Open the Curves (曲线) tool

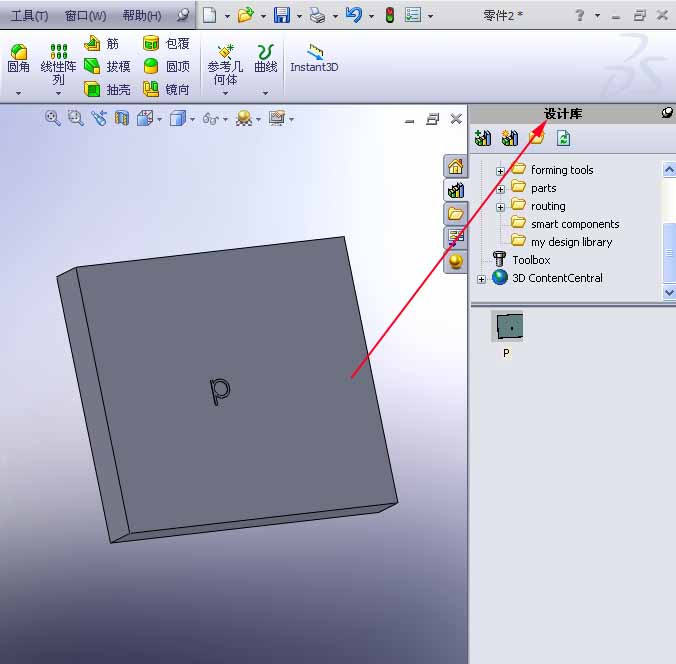pos(266,58)
